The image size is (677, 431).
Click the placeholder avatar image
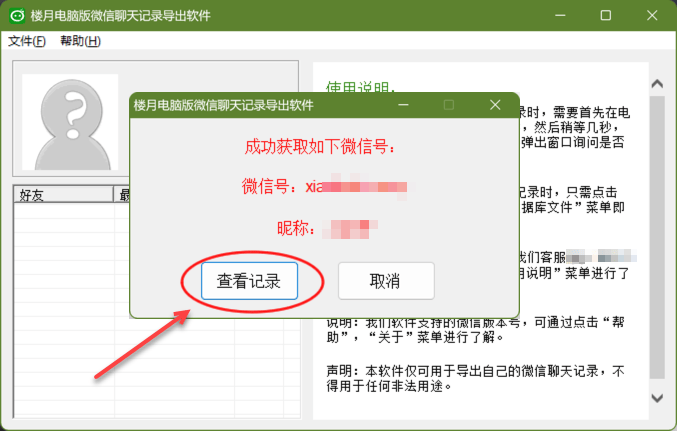[70, 122]
